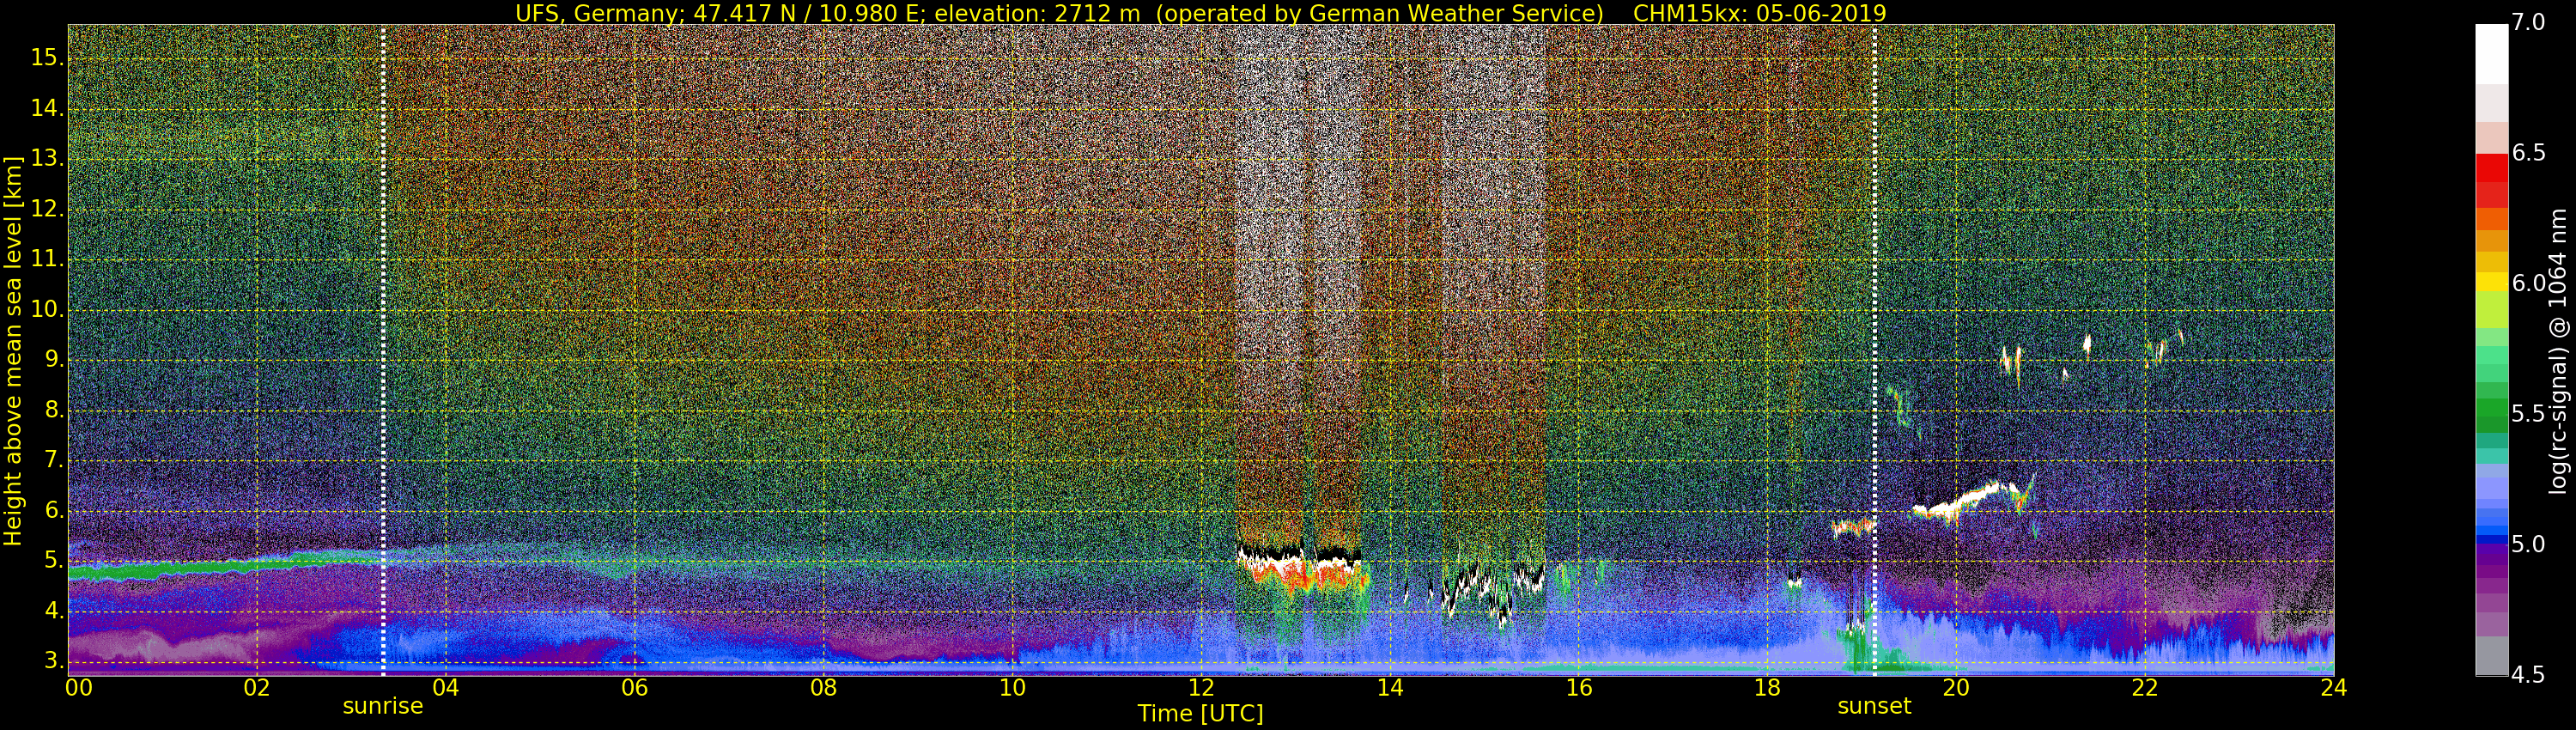Click the gray segment at the colorbar bottom

(2492, 656)
